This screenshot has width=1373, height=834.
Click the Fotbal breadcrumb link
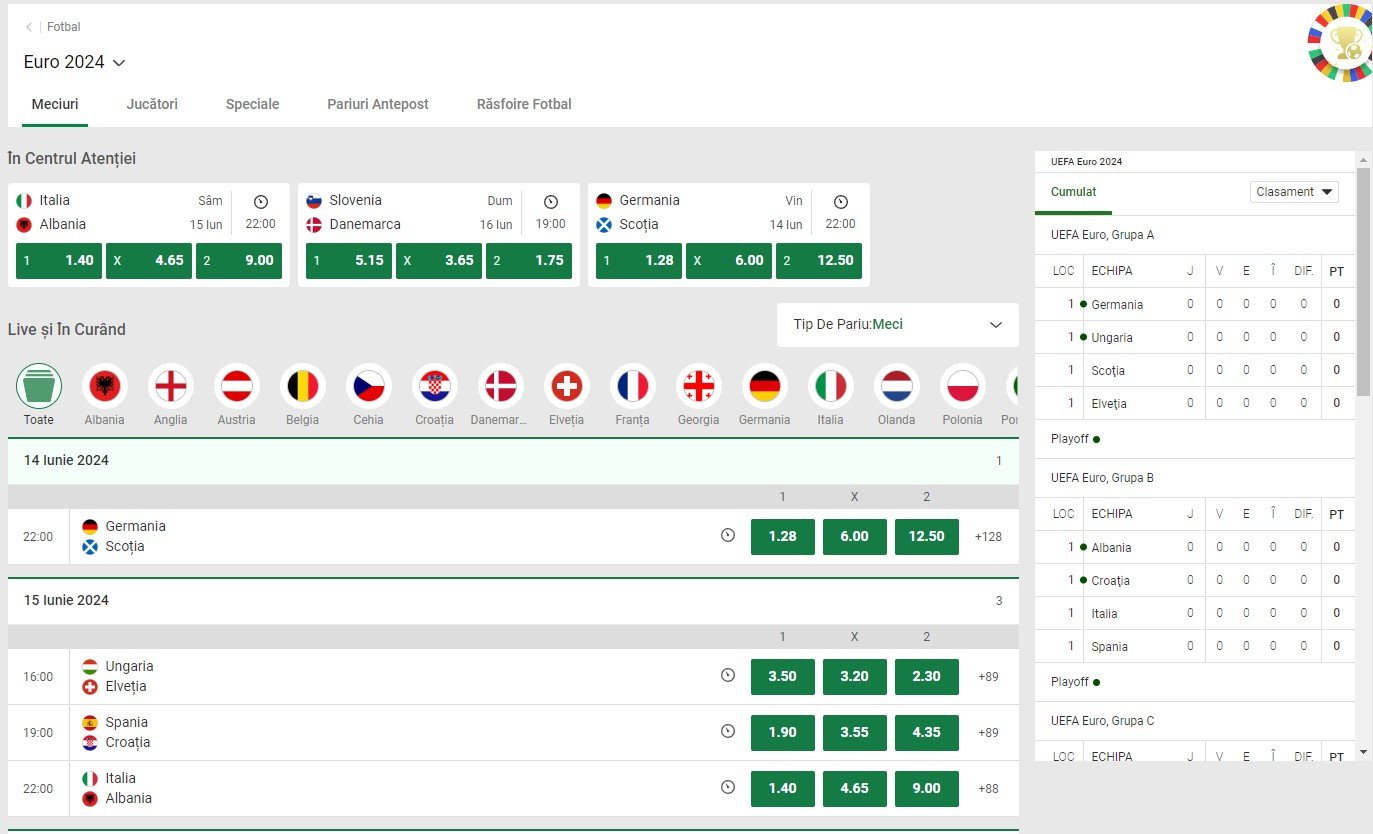64,27
